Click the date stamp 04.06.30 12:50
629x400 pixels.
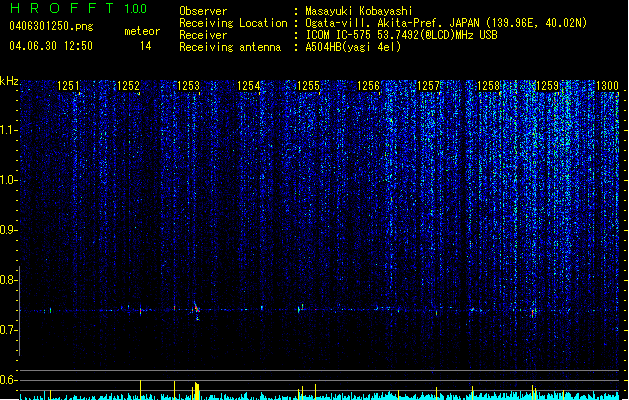pyautogui.click(x=51, y=46)
